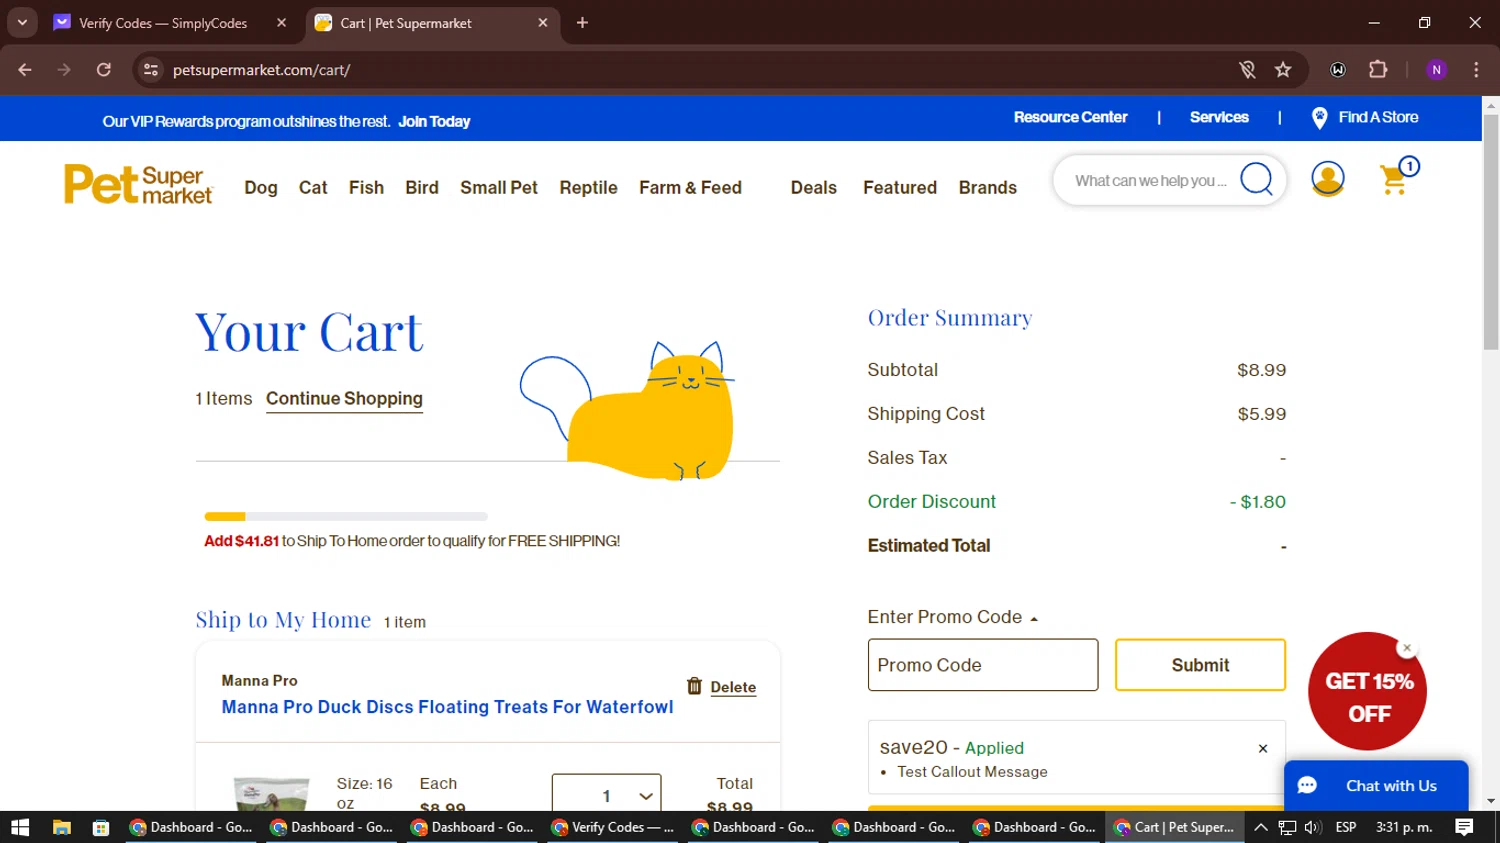The image size is (1500, 843).
Task: Click the tracking protection eye icon
Action: [1247, 70]
